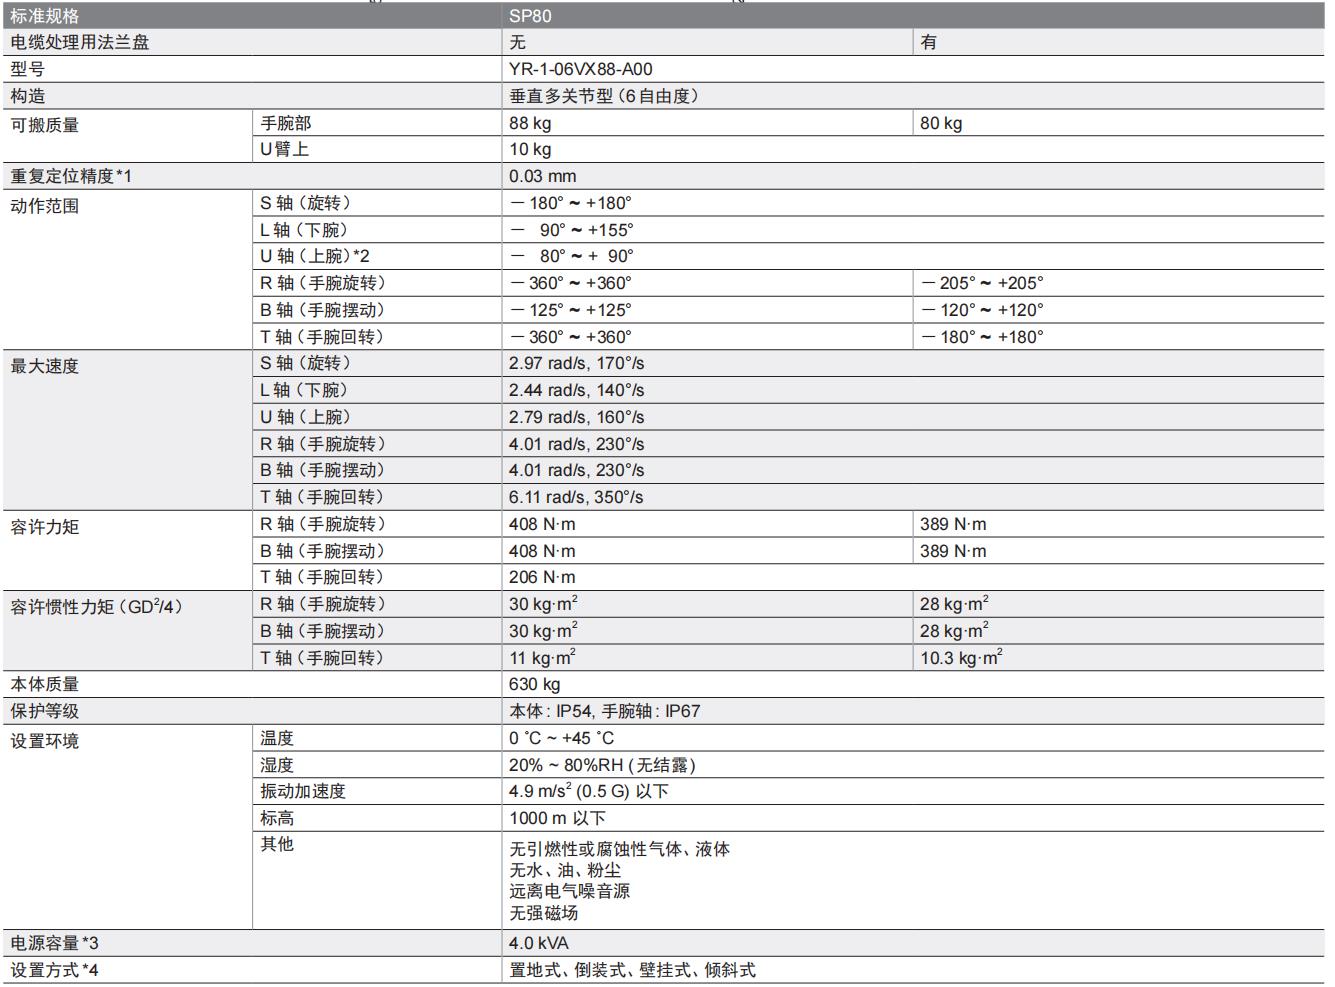The image size is (1335, 987).
Task: Select the line '无强磁场'
Action: (x=544, y=913)
